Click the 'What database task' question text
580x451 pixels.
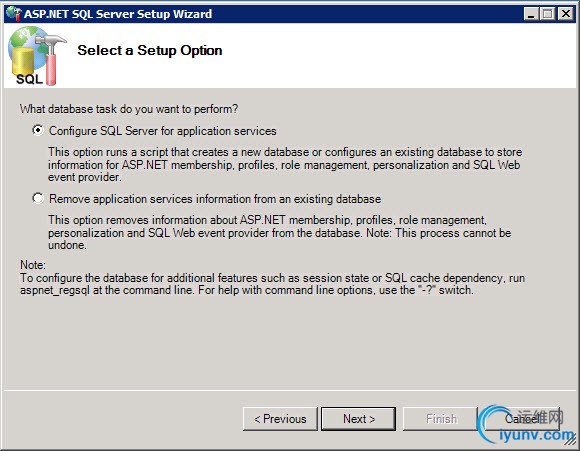click(129, 109)
